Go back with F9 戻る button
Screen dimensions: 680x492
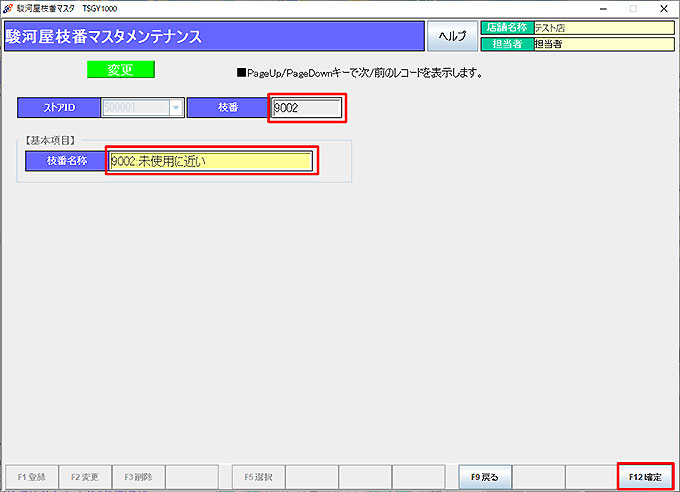point(485,477)
